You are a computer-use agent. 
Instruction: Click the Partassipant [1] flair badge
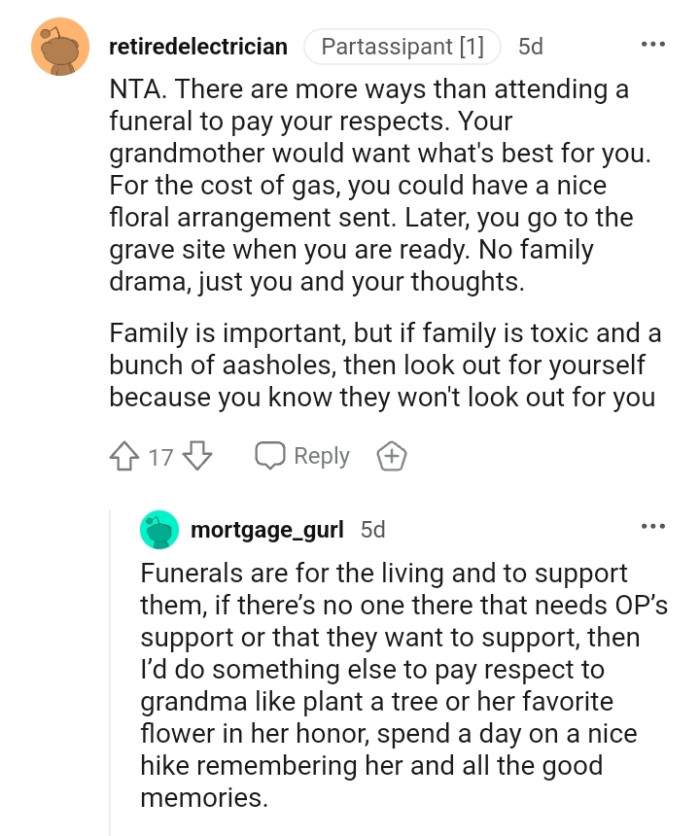click(401, 45)
